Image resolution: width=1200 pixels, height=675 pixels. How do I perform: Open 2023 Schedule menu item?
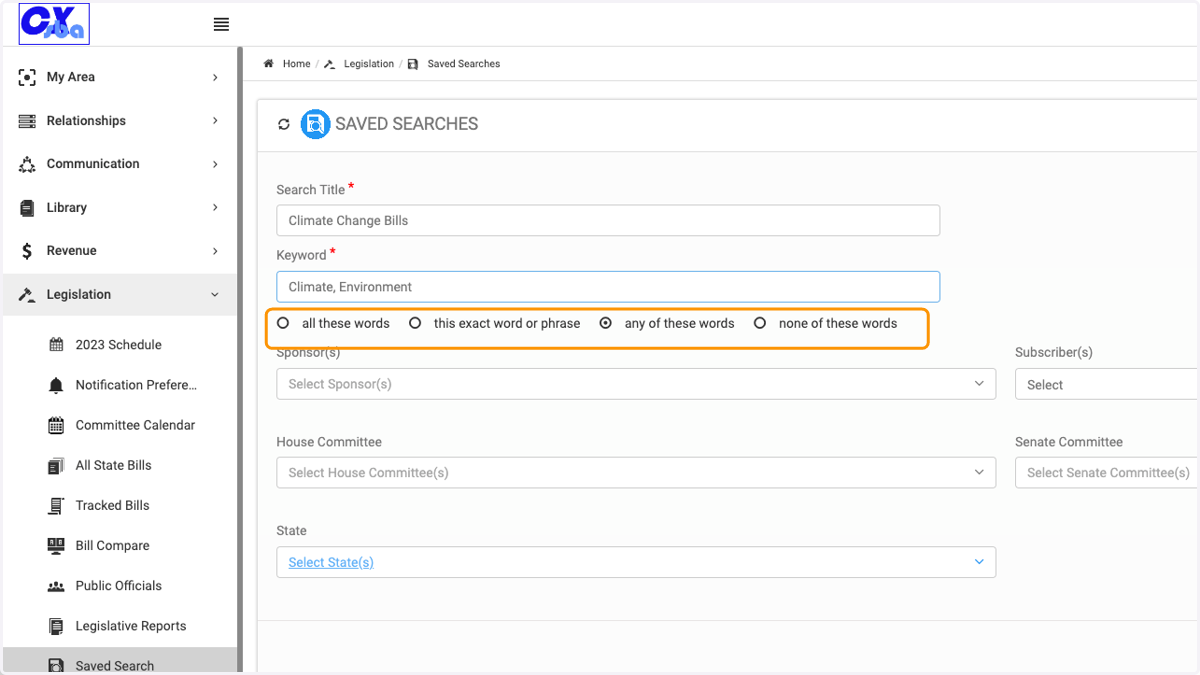pyautogui.click(x=120, y=345)
